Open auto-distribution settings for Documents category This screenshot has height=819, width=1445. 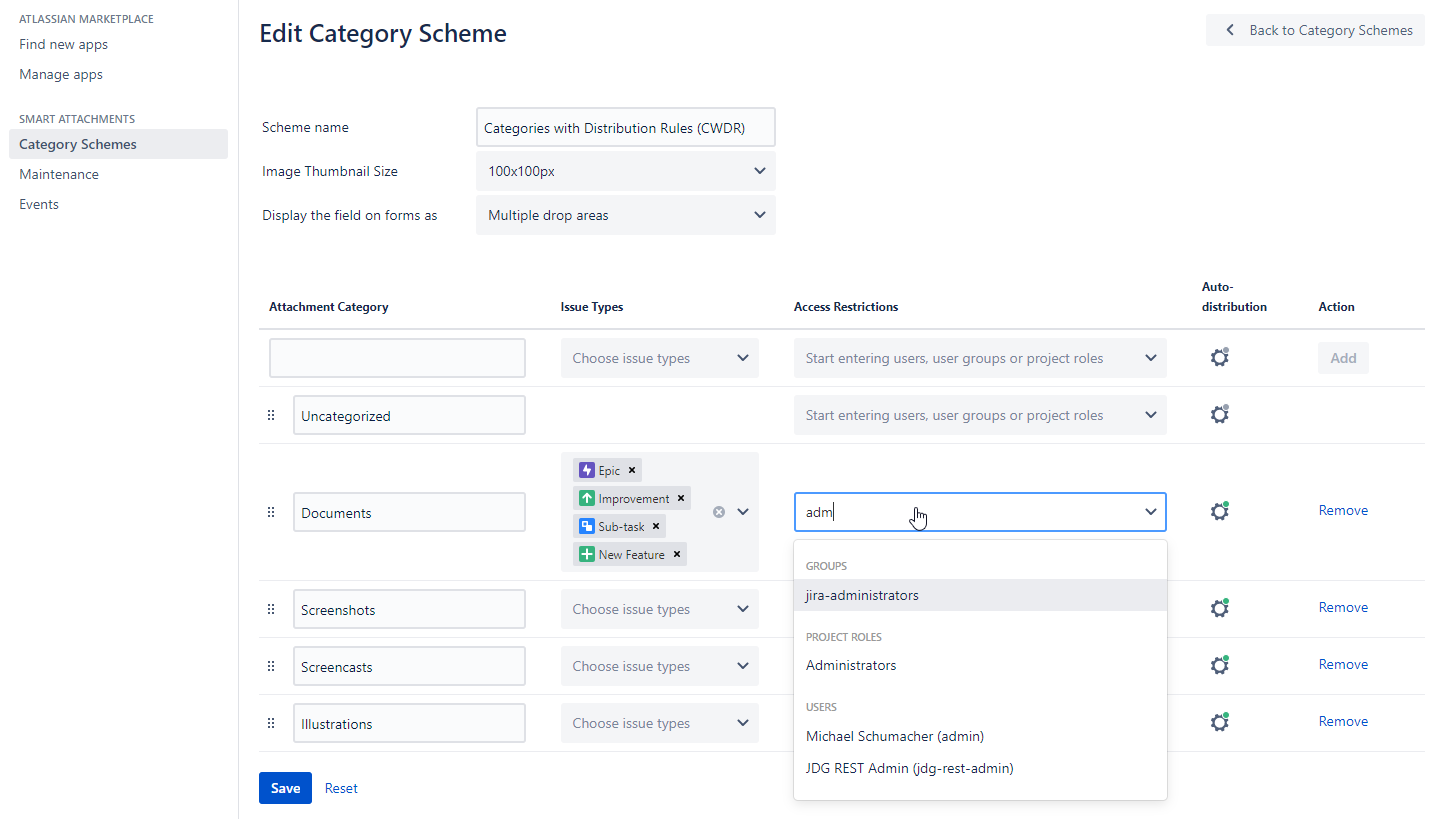[x=1219, y=511]
